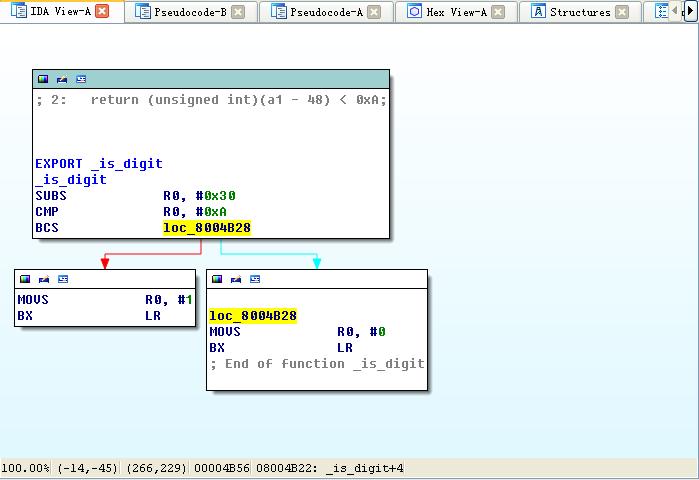Select BX in the loc_8004B28 block
This screenshot has height=480, width=699.
coord(217,348)
